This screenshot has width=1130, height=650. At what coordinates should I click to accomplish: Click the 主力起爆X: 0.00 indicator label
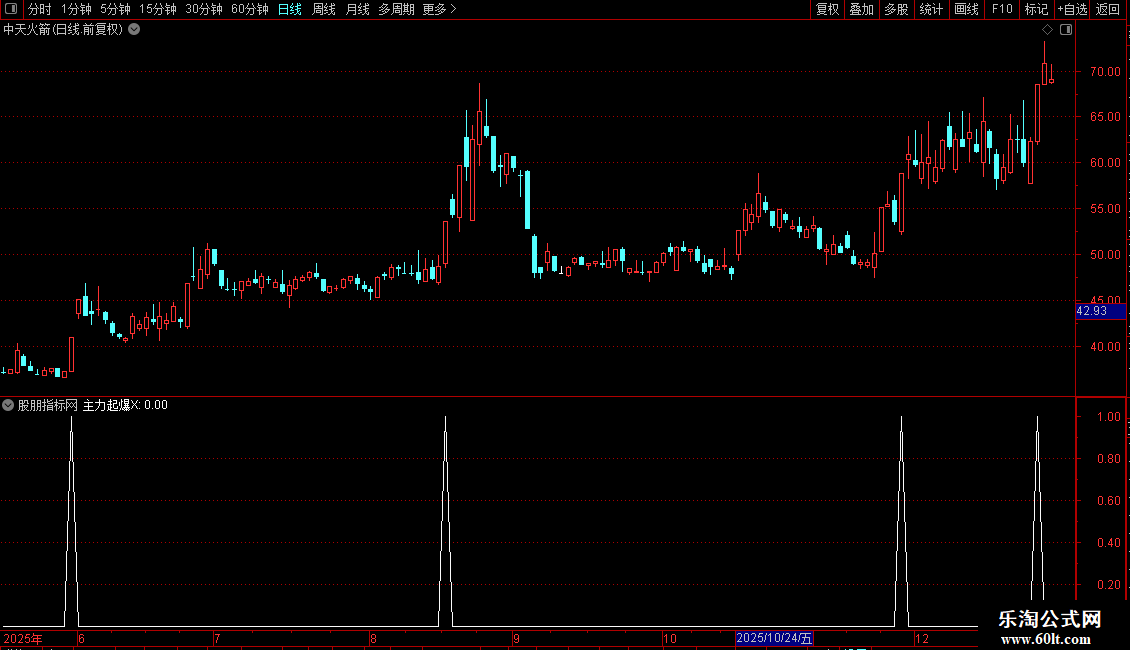[x=125, y=405]
